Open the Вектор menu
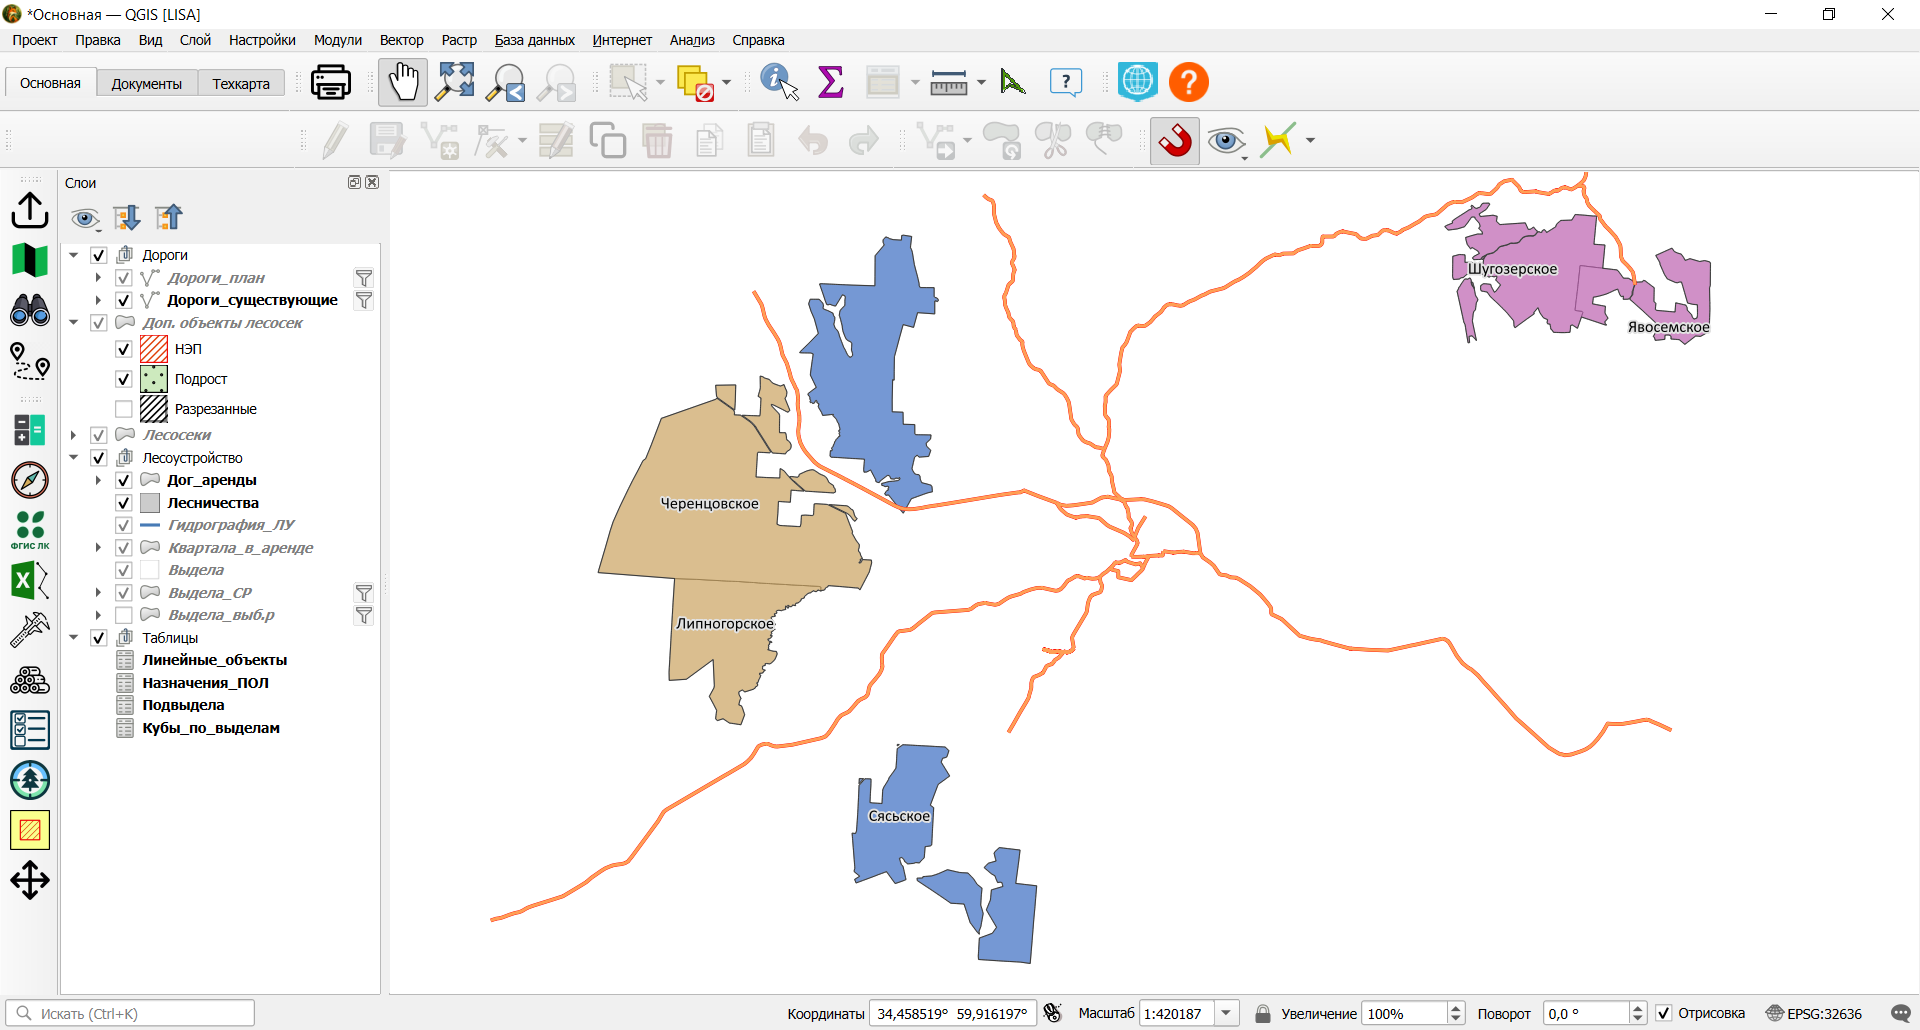This screenshot has width=1920, height=1030. click(x=401, y=40)
